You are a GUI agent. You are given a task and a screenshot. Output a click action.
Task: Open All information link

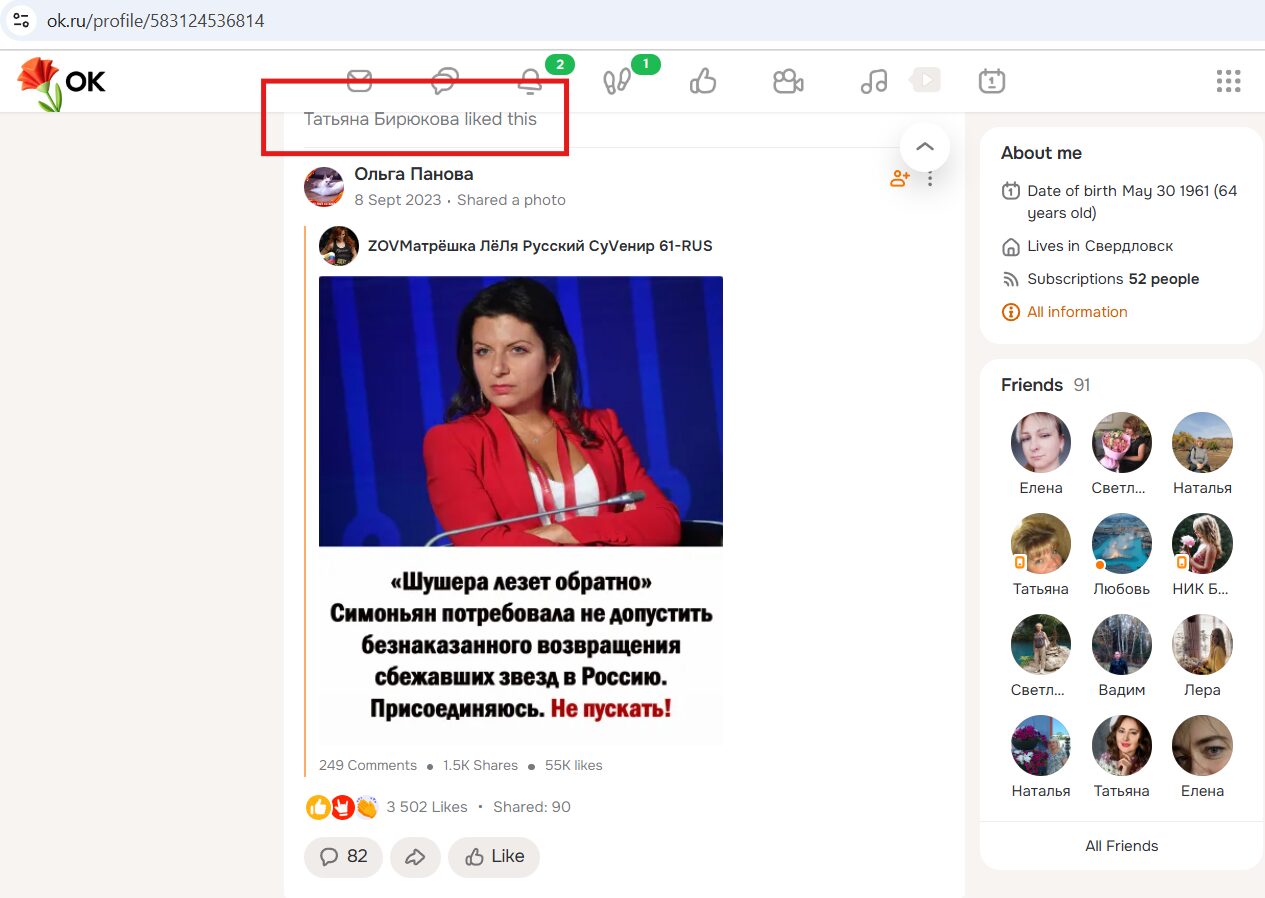click(1077, 312)
